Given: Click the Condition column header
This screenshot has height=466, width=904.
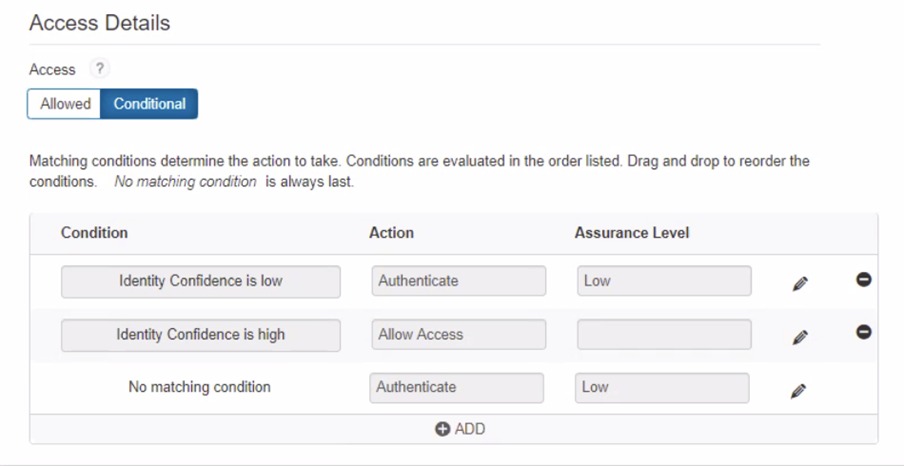Looking at the screenshot, I should pyautogui.click(x=94, y=232).
